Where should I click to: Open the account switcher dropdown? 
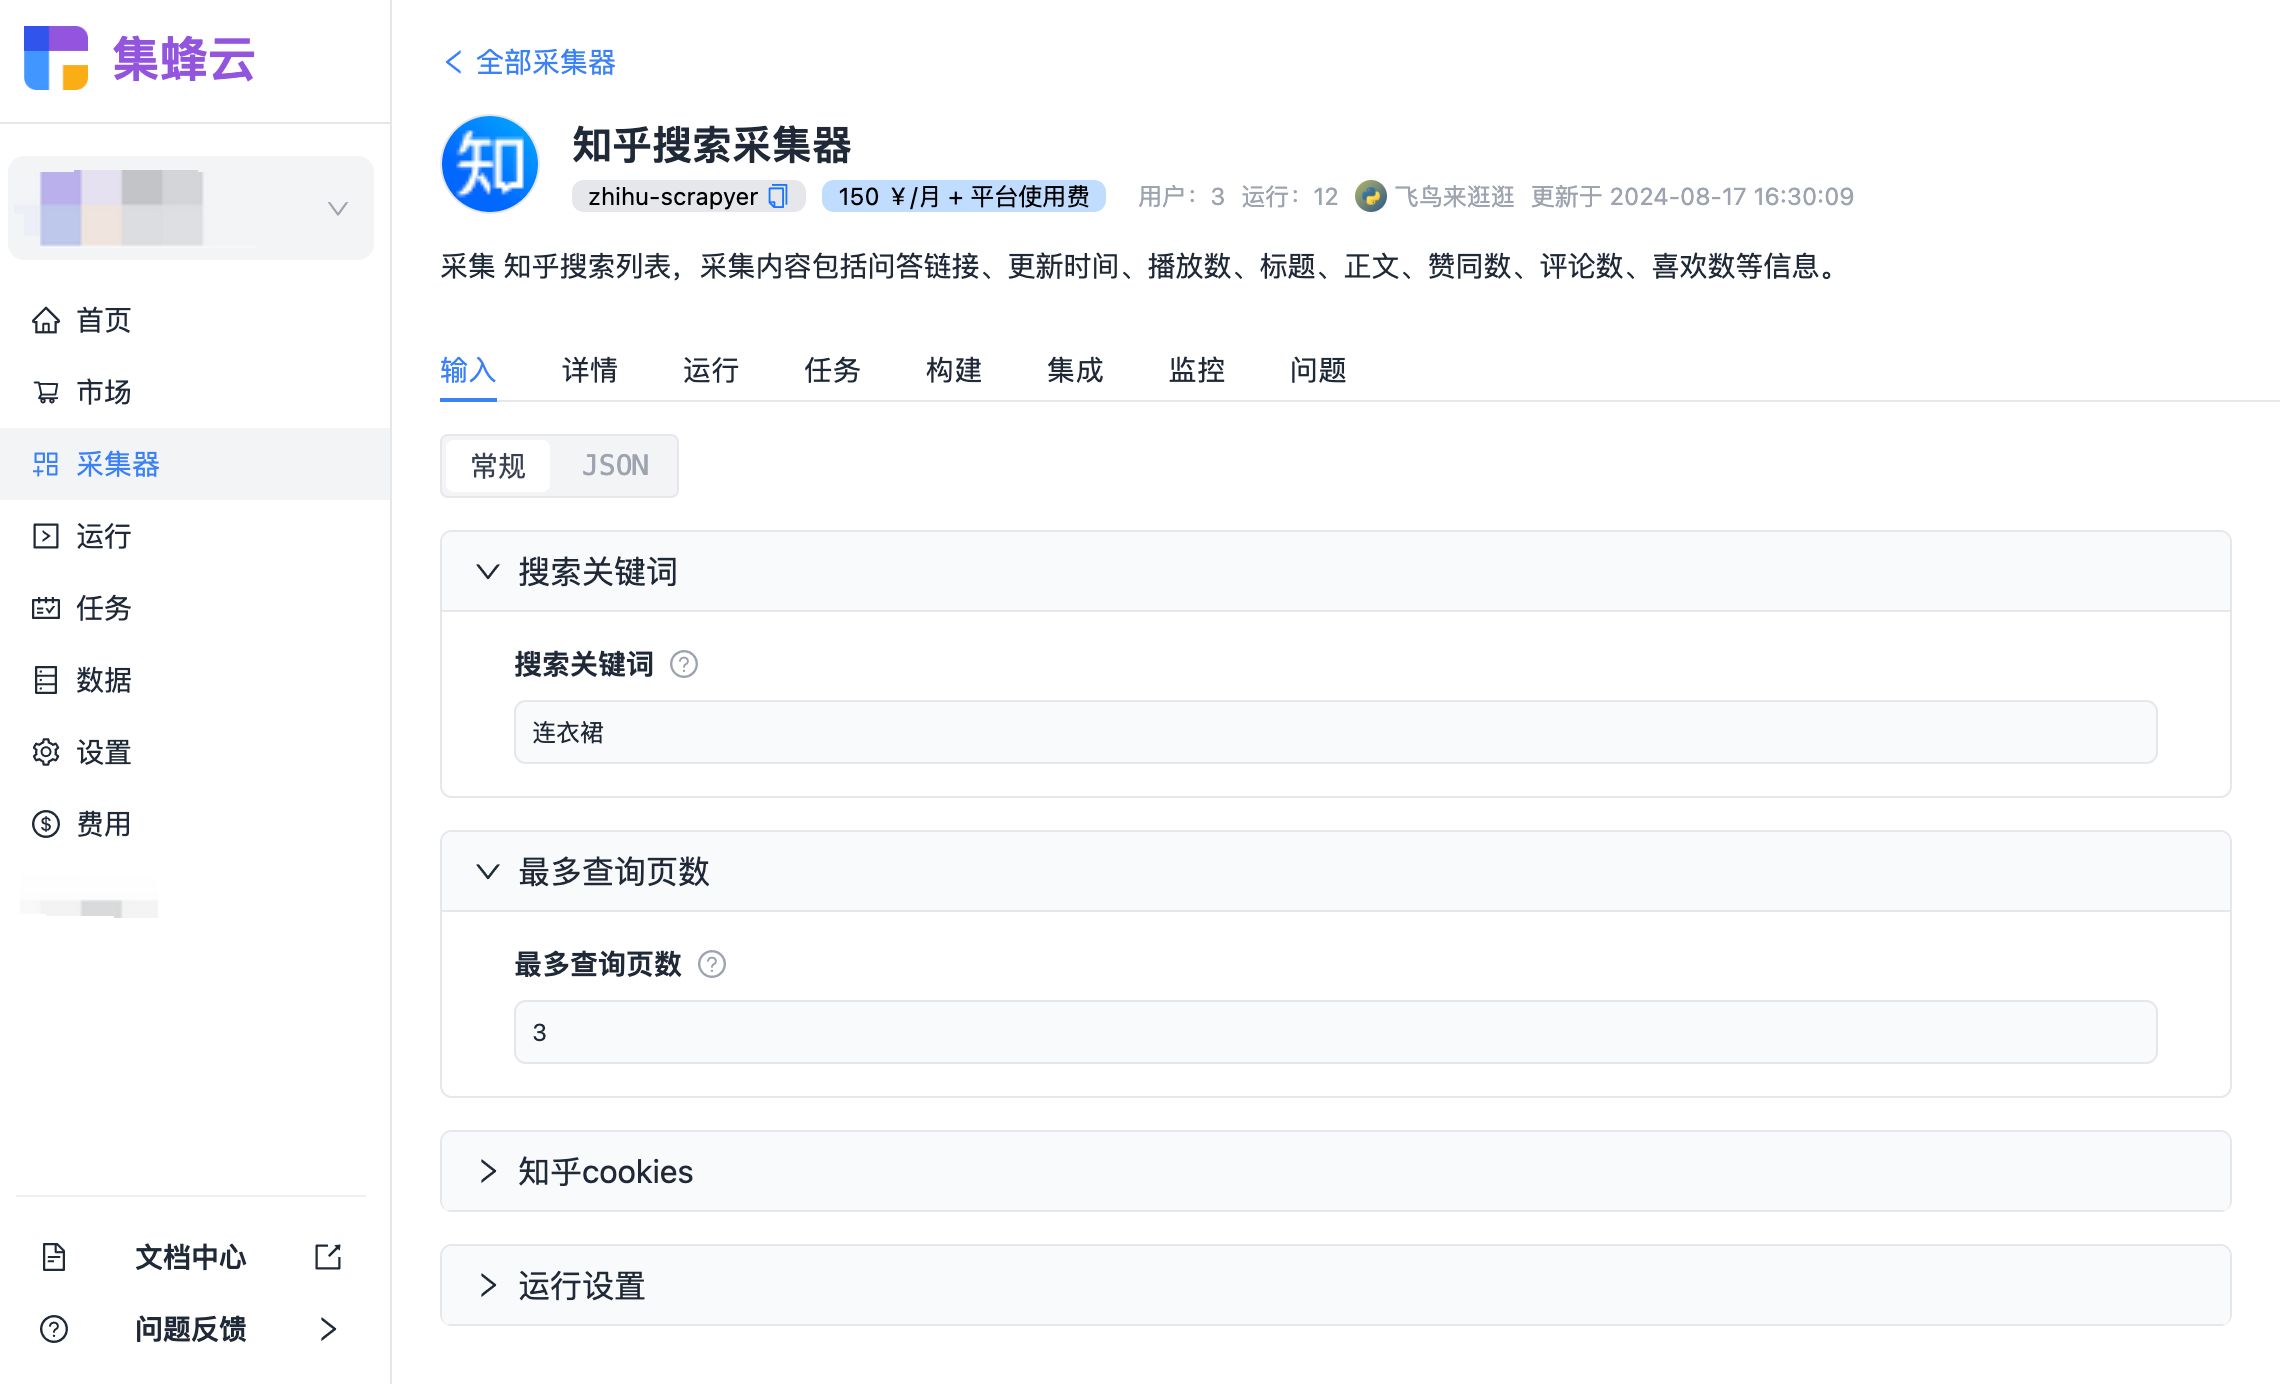(x=191, y=208)
